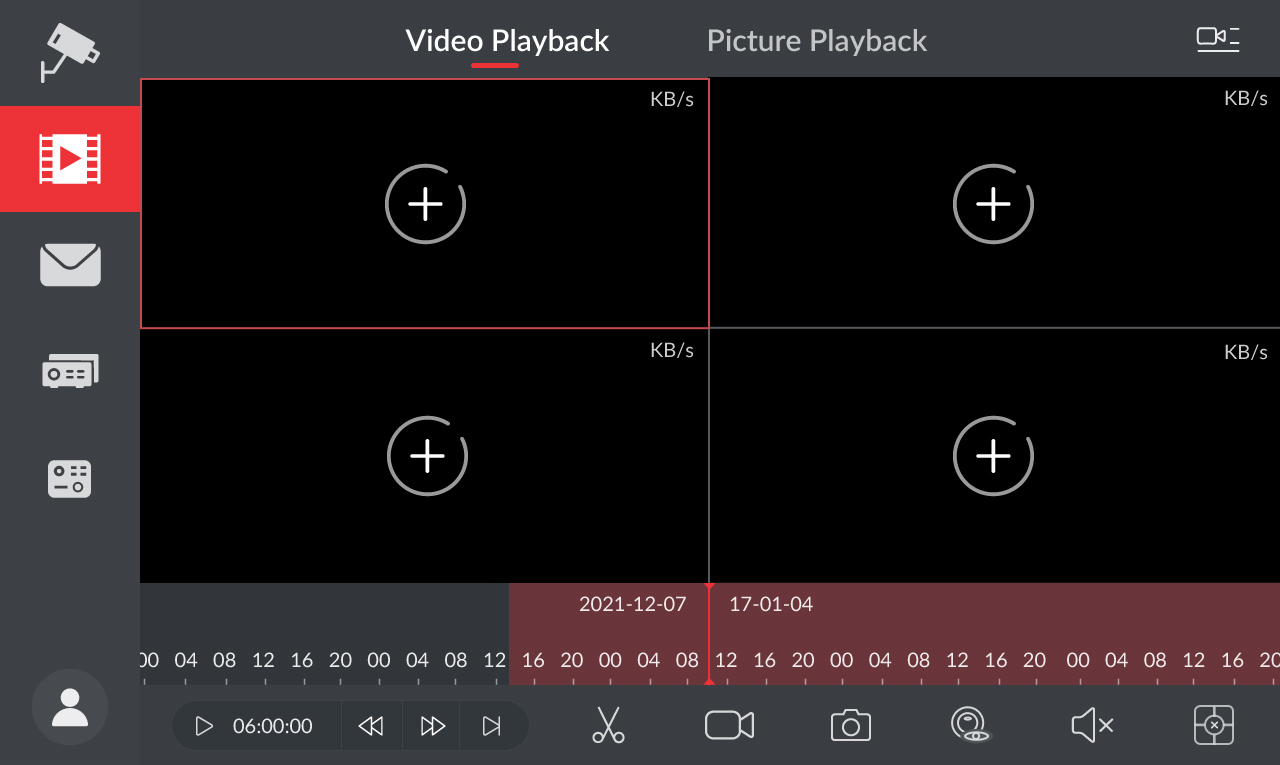Image resolution: width=1280 pixels, height=765 pixels.
Task: Open the camera list icon top right
Action: point(1218,39)
